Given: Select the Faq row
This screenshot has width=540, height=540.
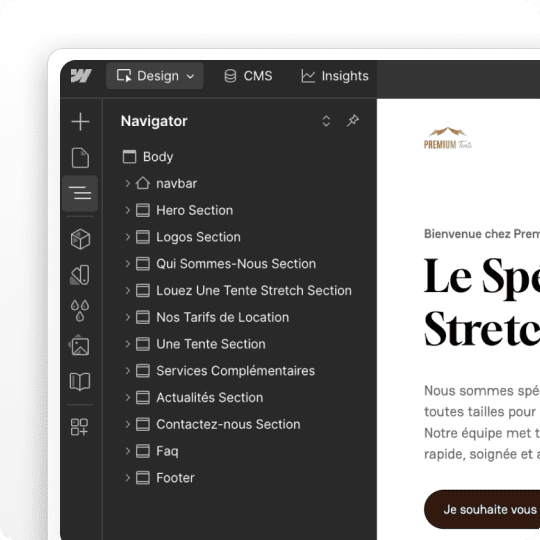Looking at the screenshot, I should (167, 451).
